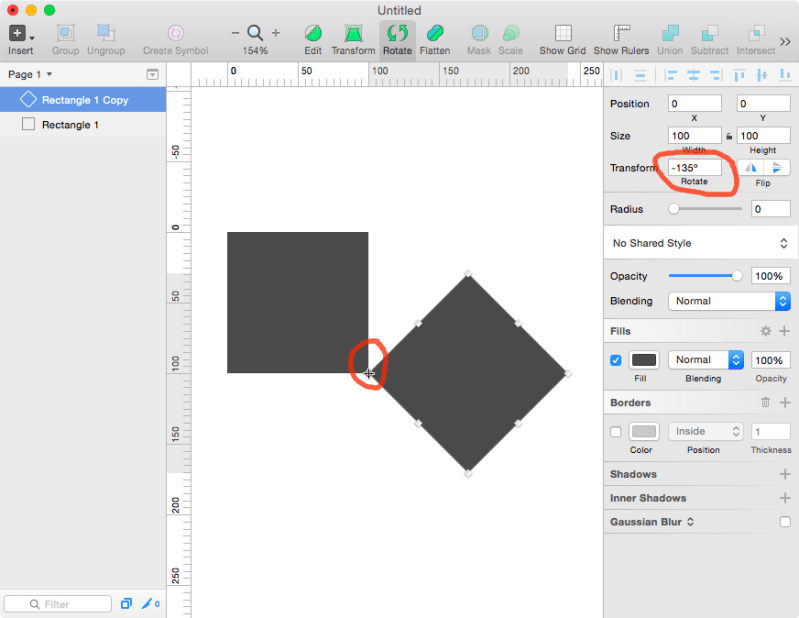The image size is (799, 618).
Task: Delete unused borders with trash icon
Action: (x=765, y=402)
